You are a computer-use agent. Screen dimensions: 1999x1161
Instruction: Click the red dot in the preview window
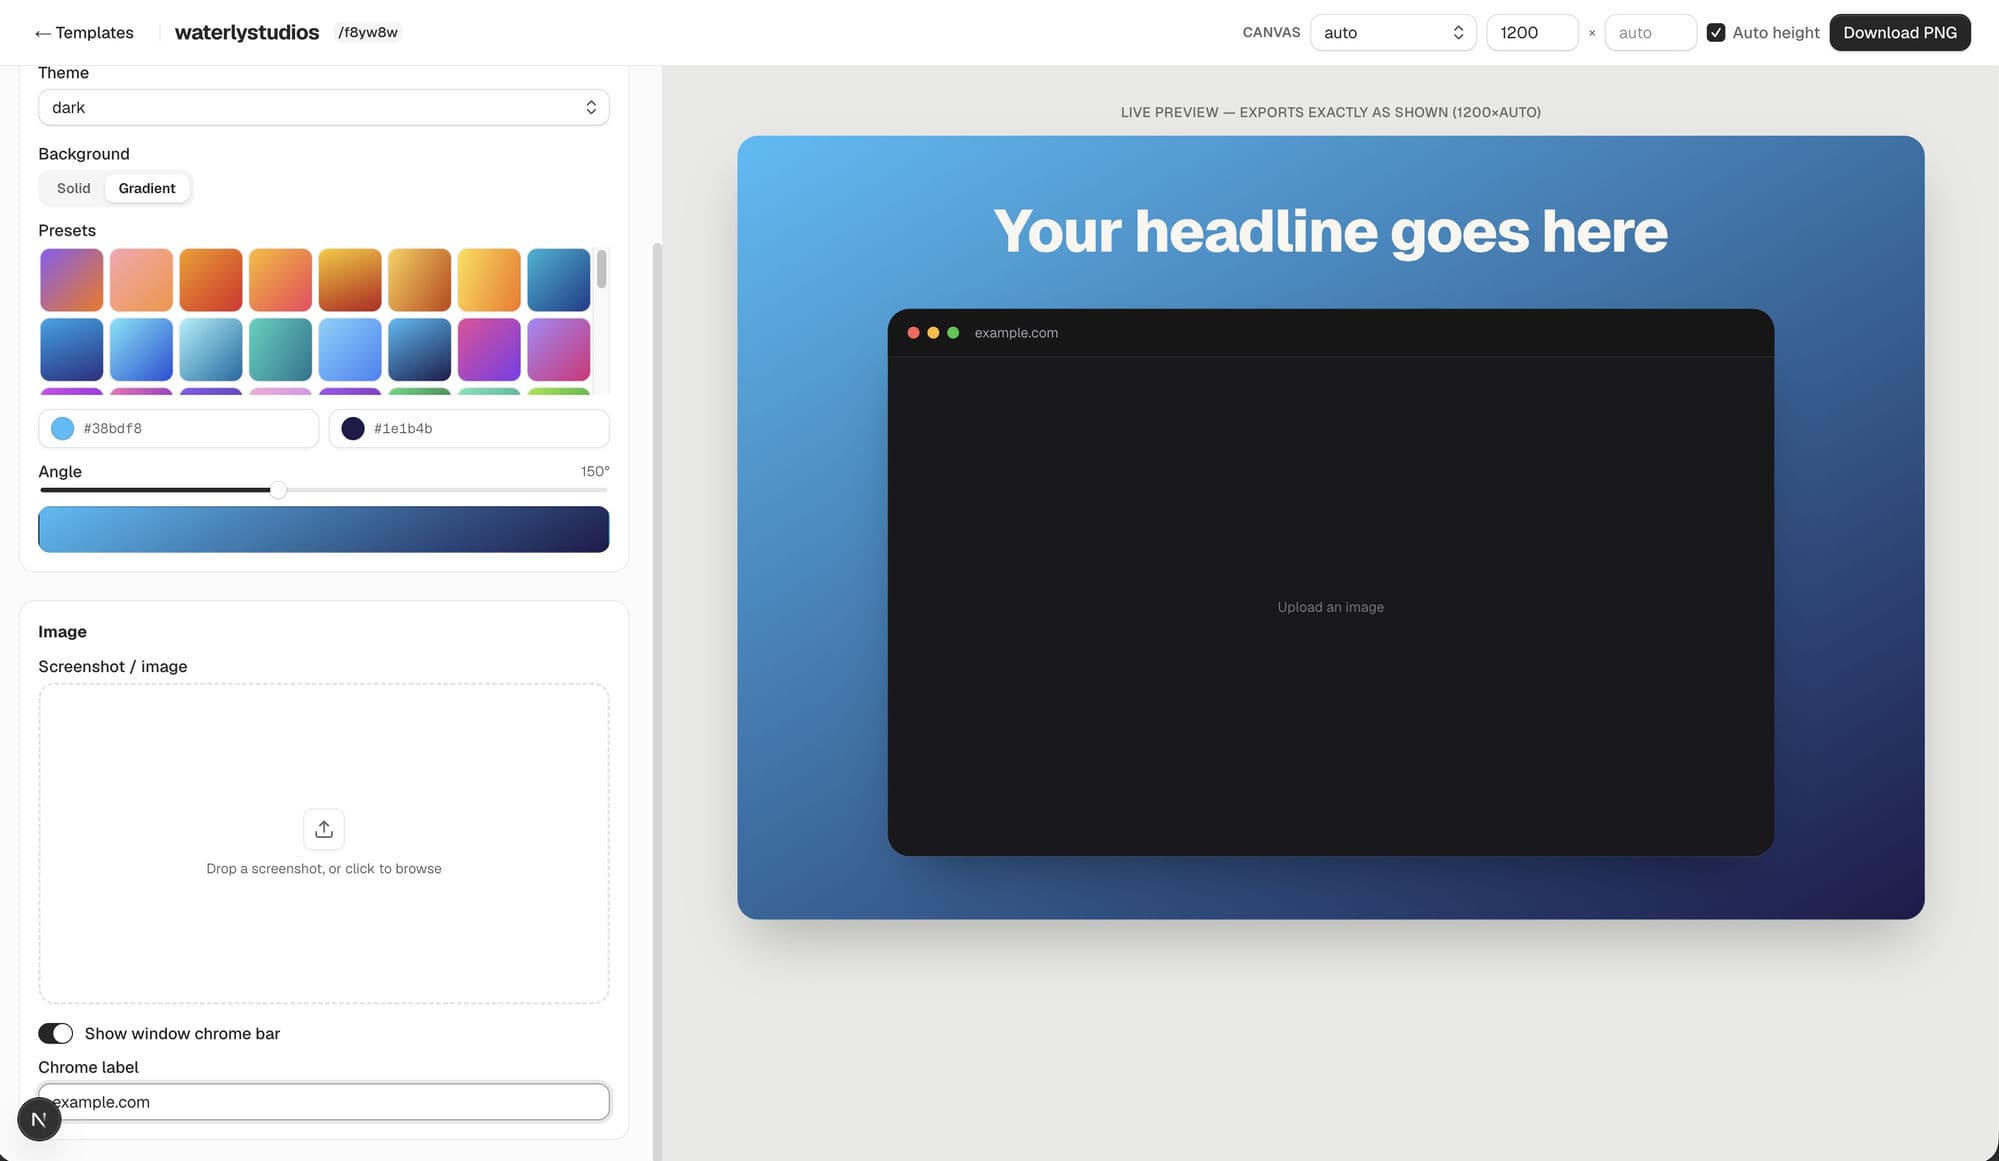point(913,333)
